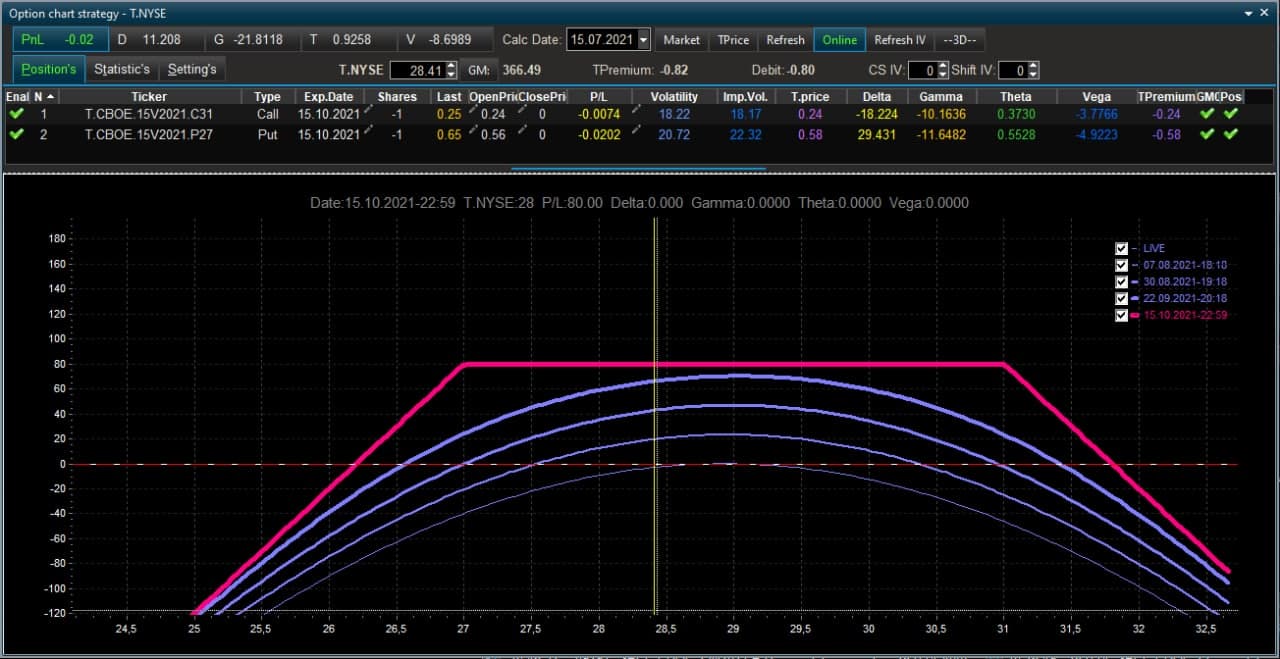Click the Refresh IV button
This screenshot has height=659, width=1280.
coord(900,40)
